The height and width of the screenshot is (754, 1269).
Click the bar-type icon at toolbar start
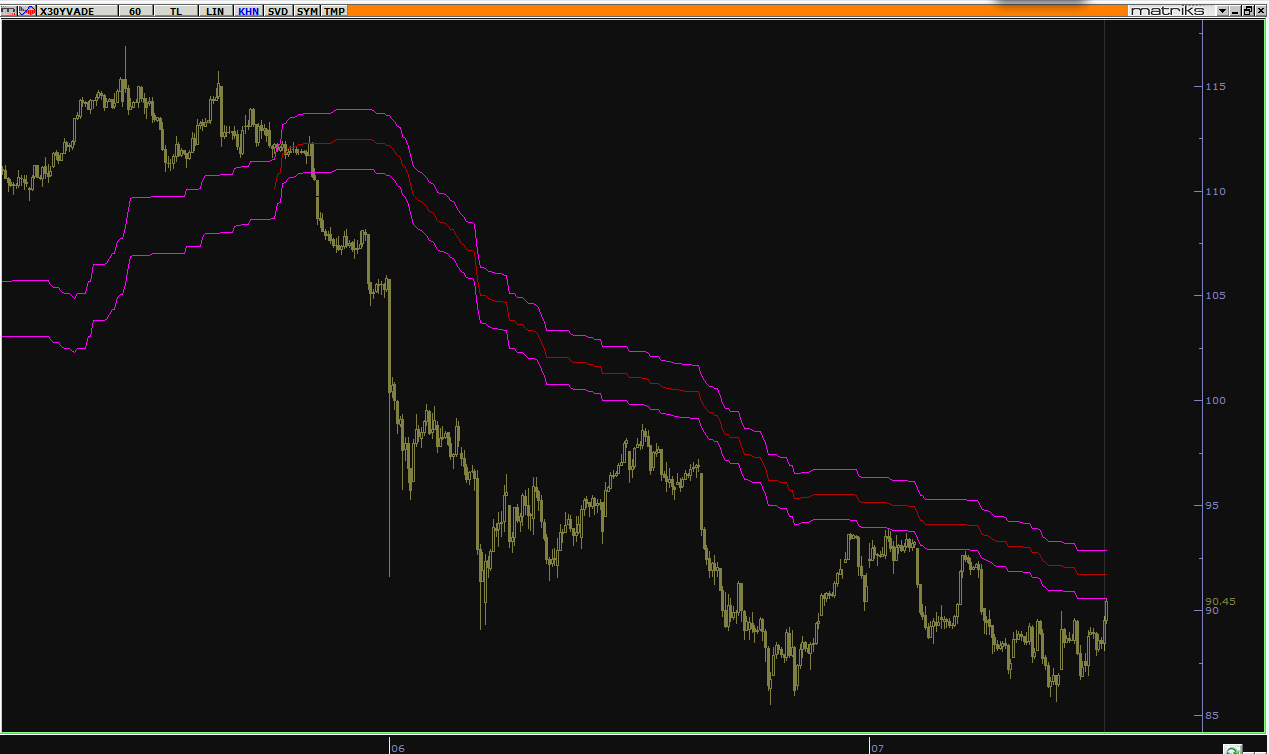[x=9, y=11]
